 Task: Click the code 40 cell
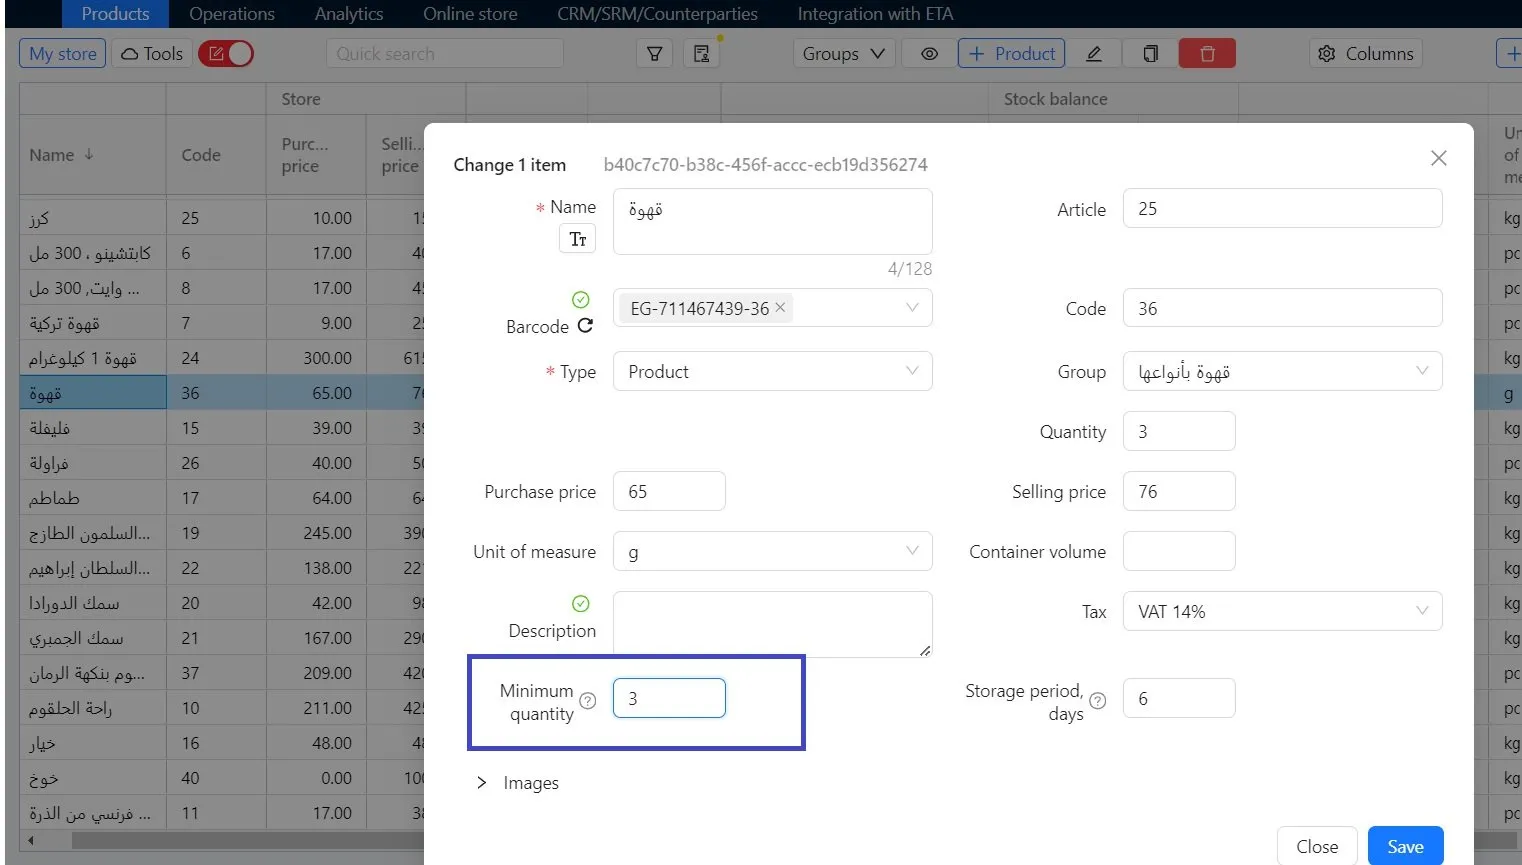[x=216, y=778]
